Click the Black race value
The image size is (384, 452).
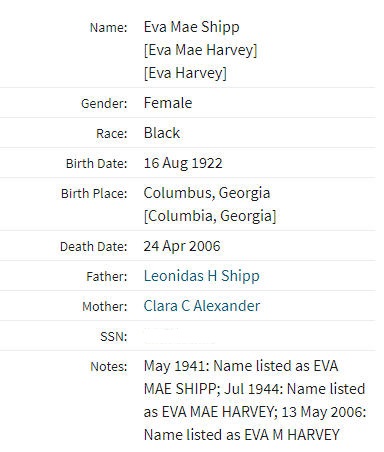coord(162,133)
